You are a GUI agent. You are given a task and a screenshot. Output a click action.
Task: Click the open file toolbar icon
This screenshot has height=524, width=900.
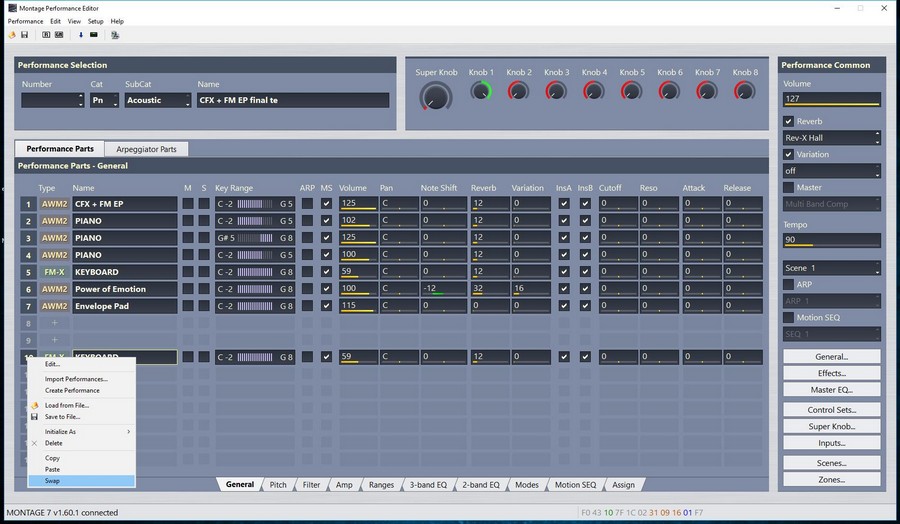click(12, 35)
